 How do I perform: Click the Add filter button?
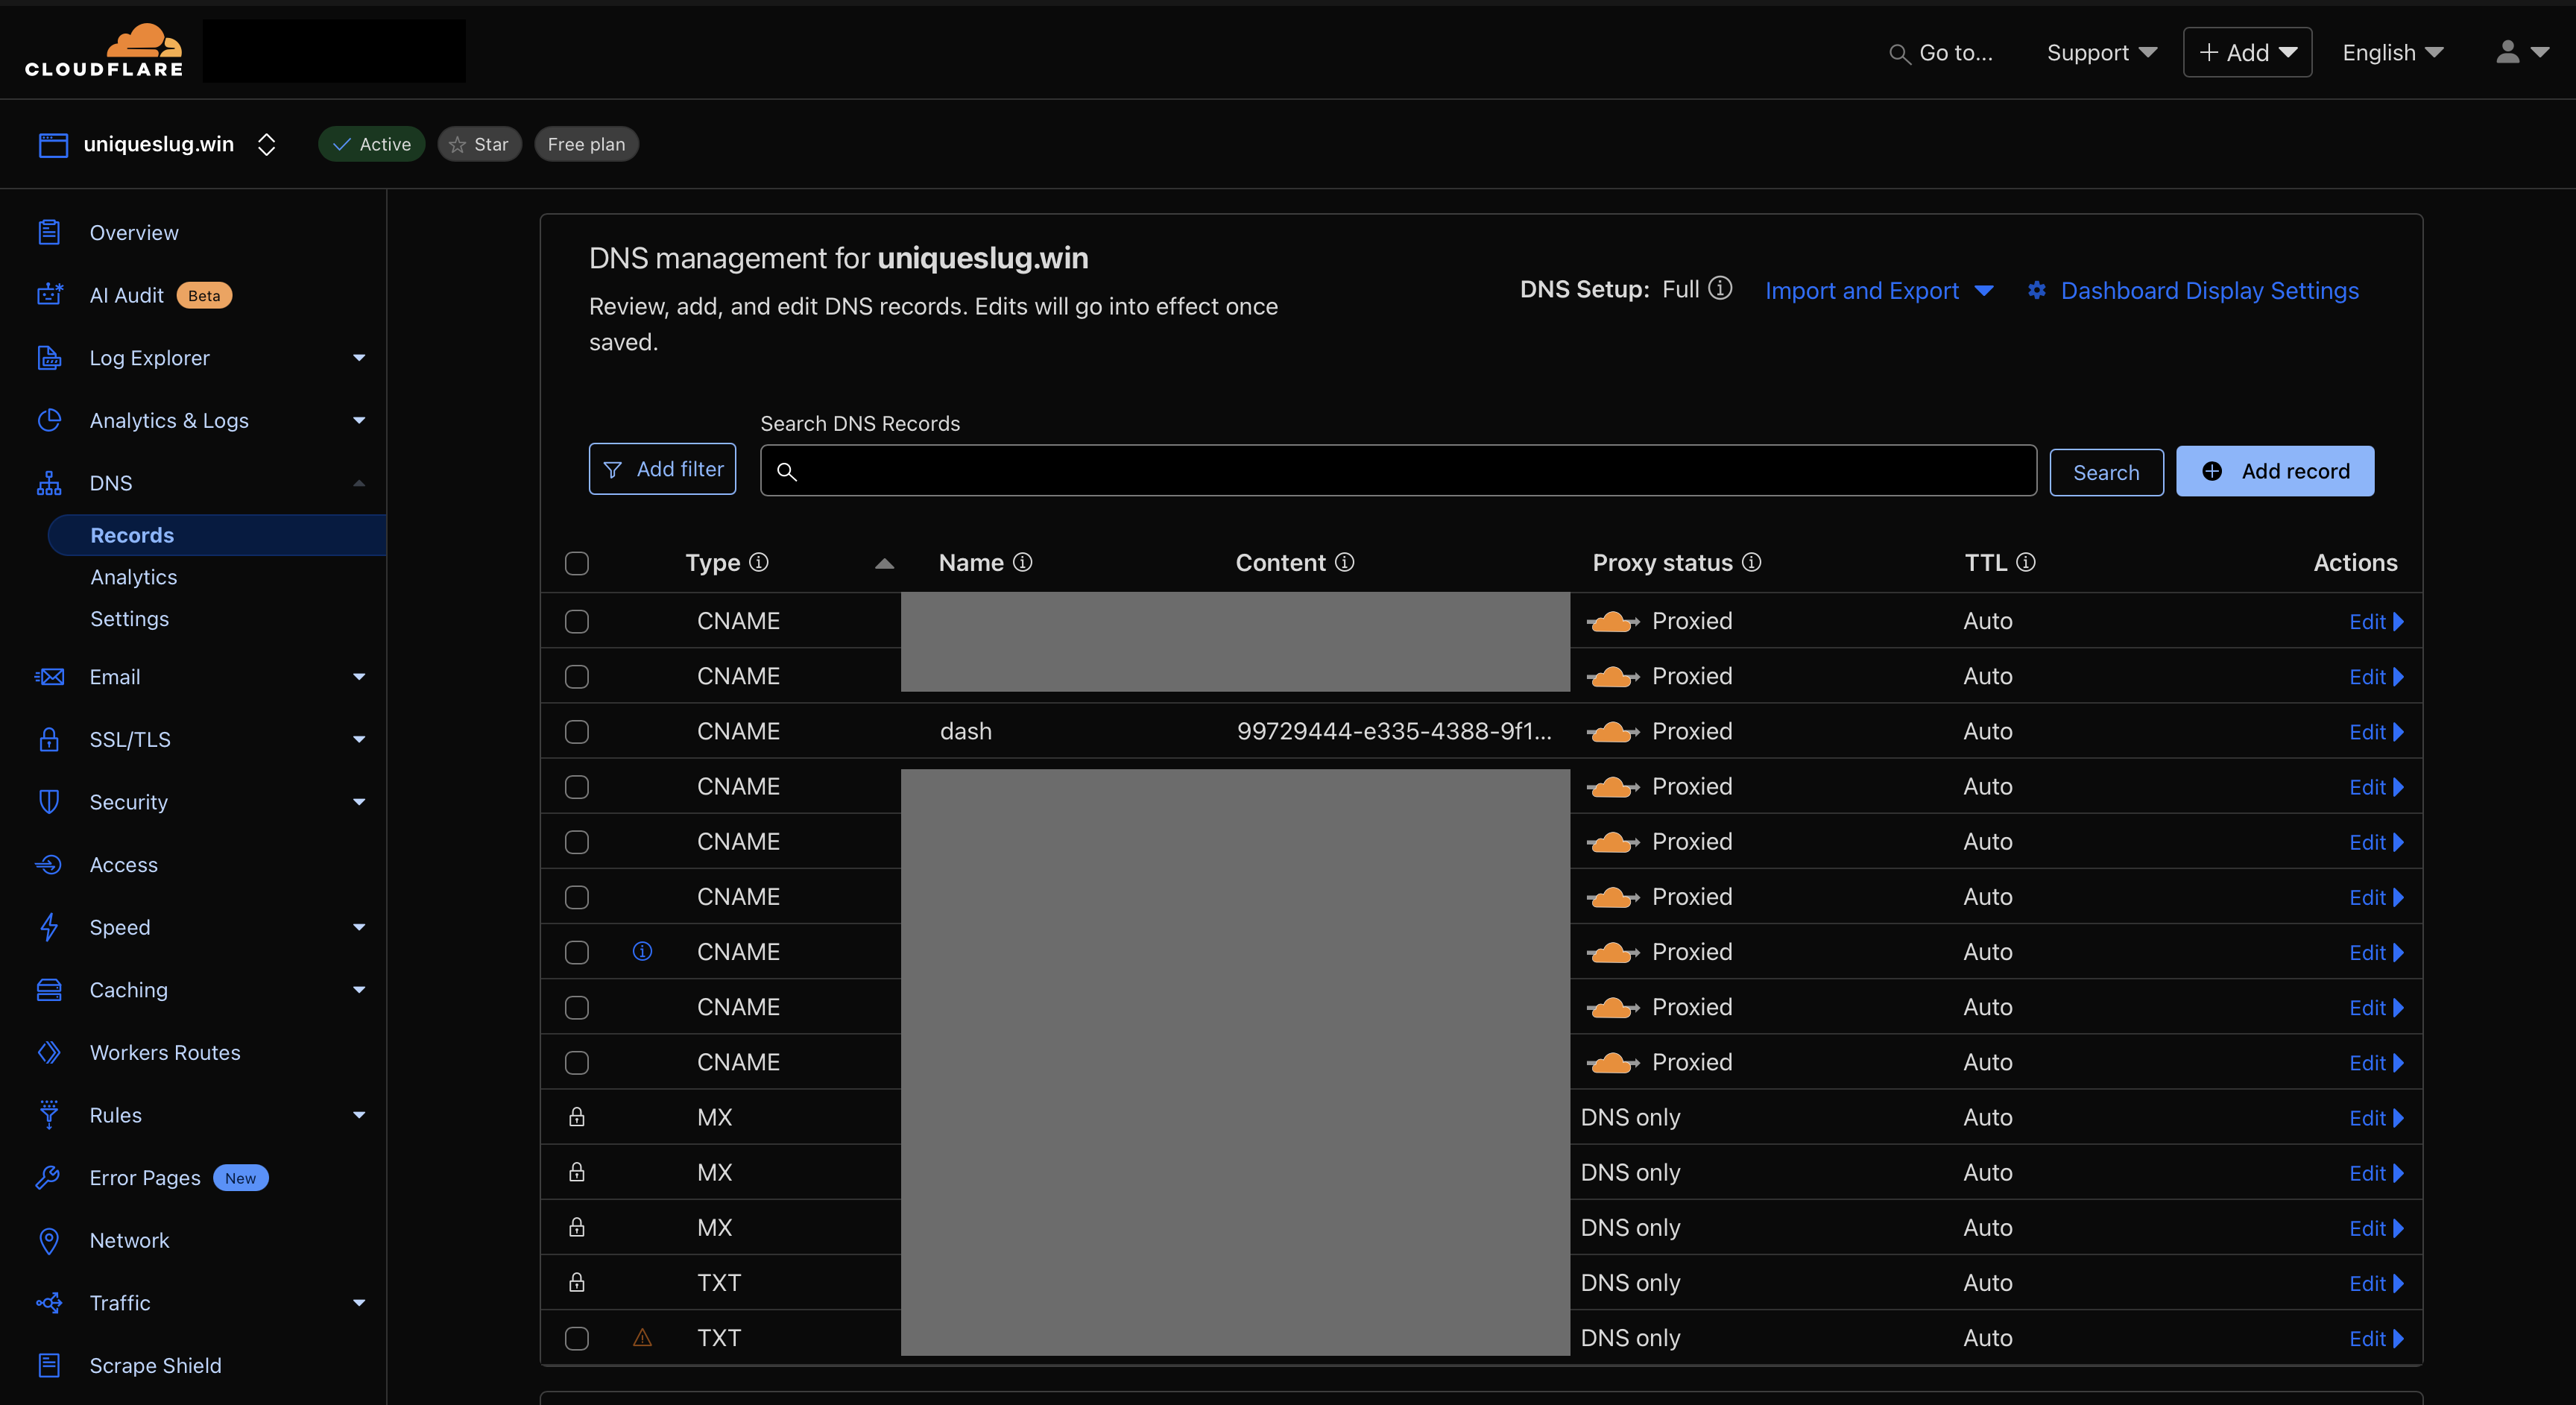pyautogui.click(x=662, y=469)
